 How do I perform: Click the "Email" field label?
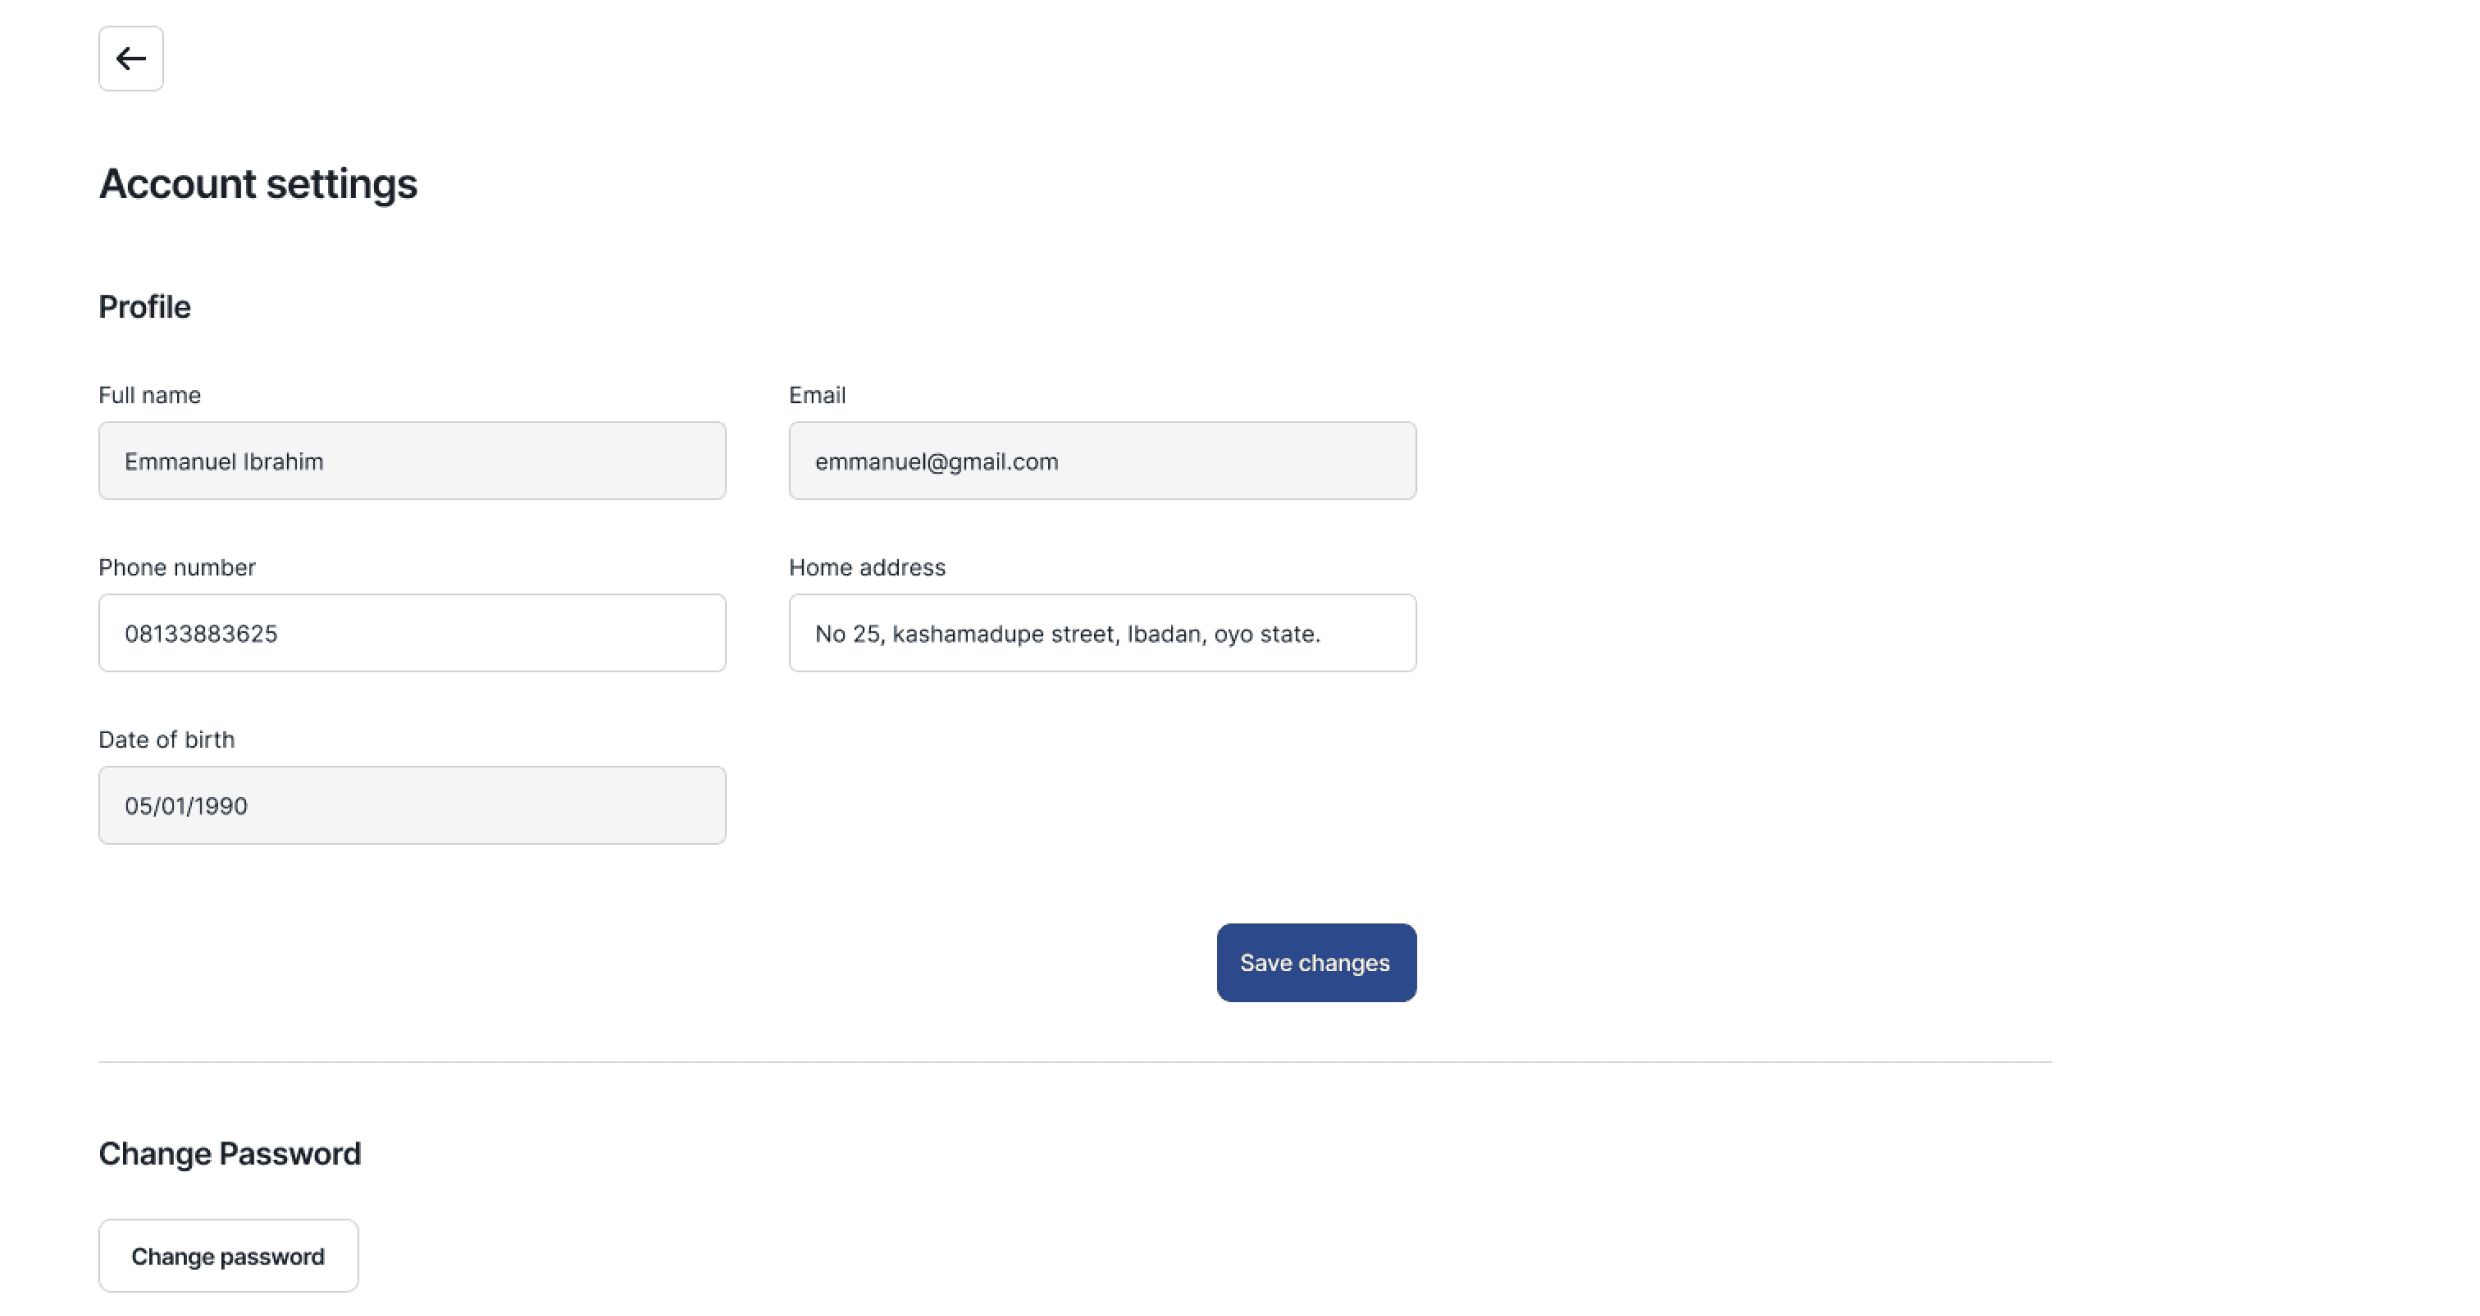817,395
